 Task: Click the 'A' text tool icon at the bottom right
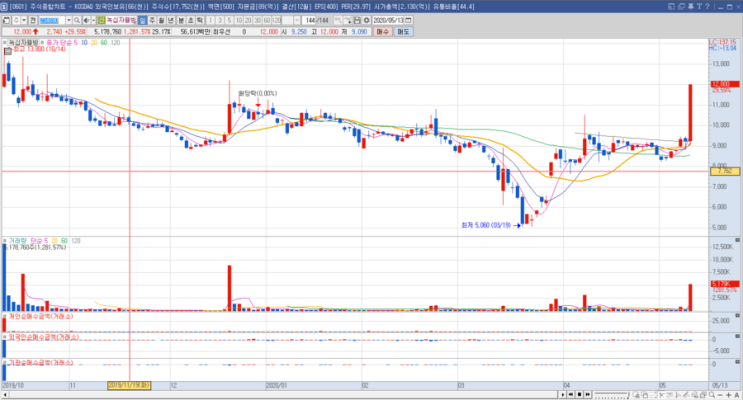tap(737, 394)
